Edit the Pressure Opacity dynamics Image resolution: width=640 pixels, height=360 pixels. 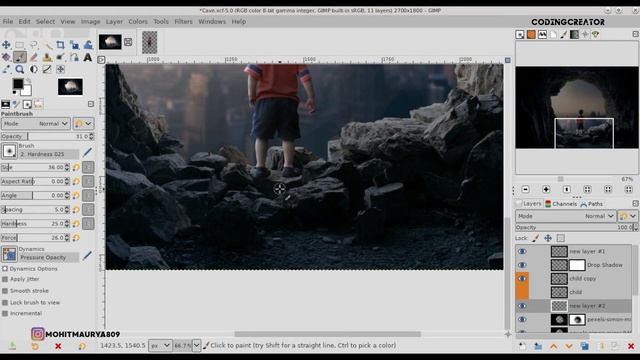(87, 256)
